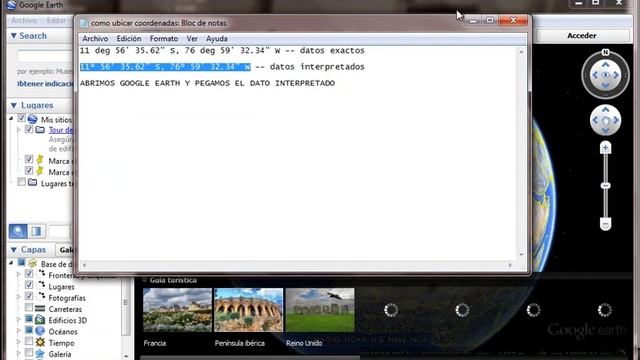Click Notepad horizontal scrollbar right arrow
The width and height of the screenshot is (640, 360).
[x=510, y=265]
